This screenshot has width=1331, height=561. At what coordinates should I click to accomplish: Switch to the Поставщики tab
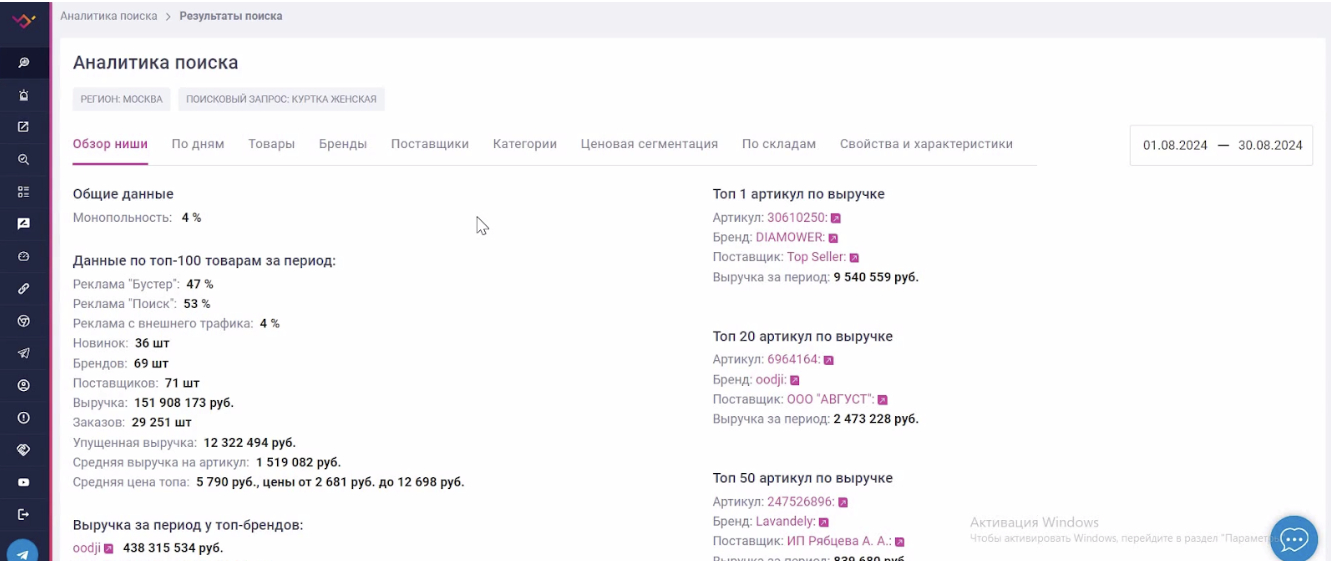[x=430, y=144]
